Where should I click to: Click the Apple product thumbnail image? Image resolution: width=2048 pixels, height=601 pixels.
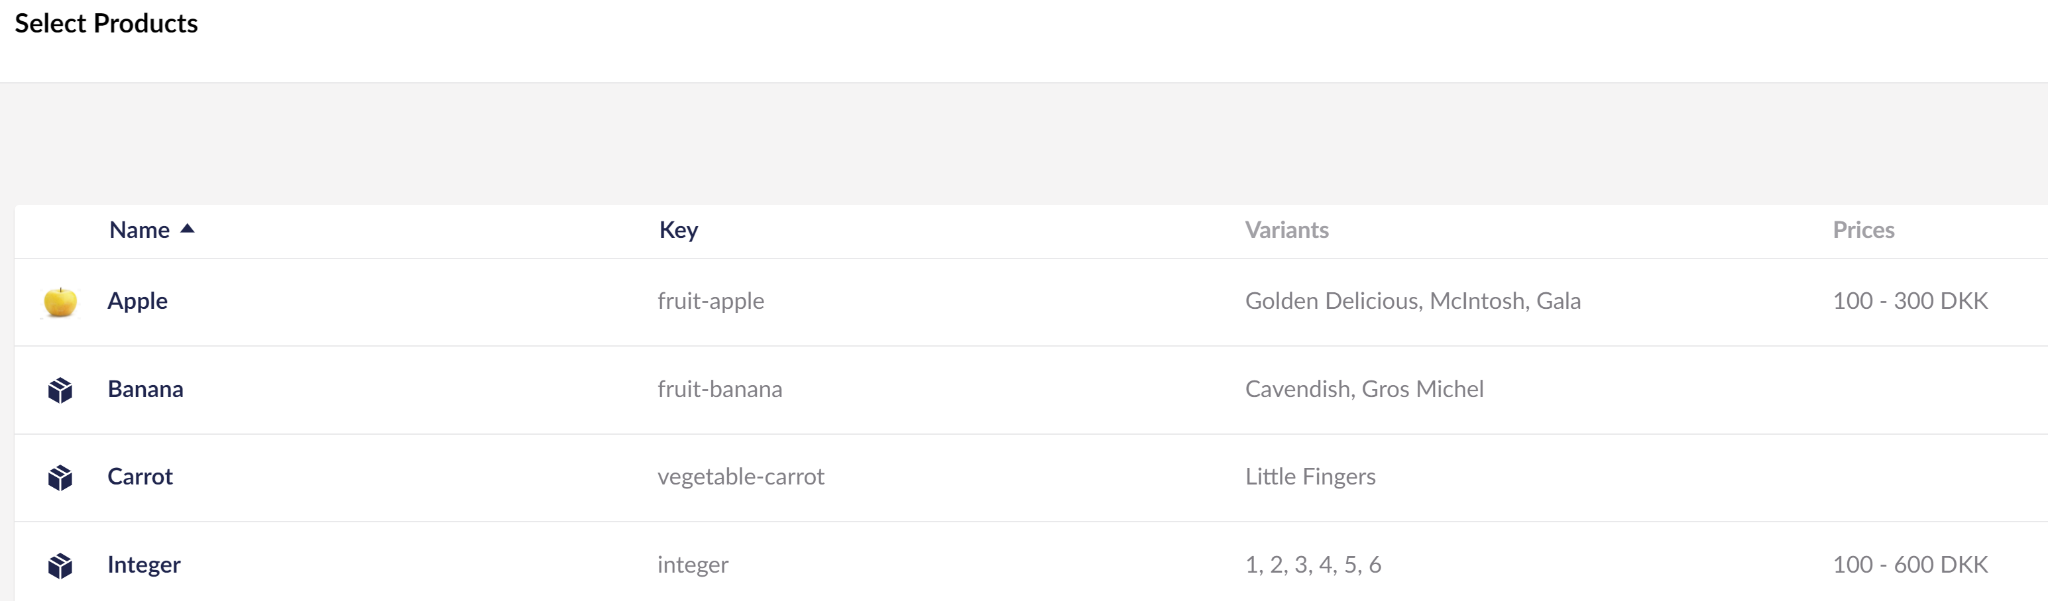[x=60, y=301]
